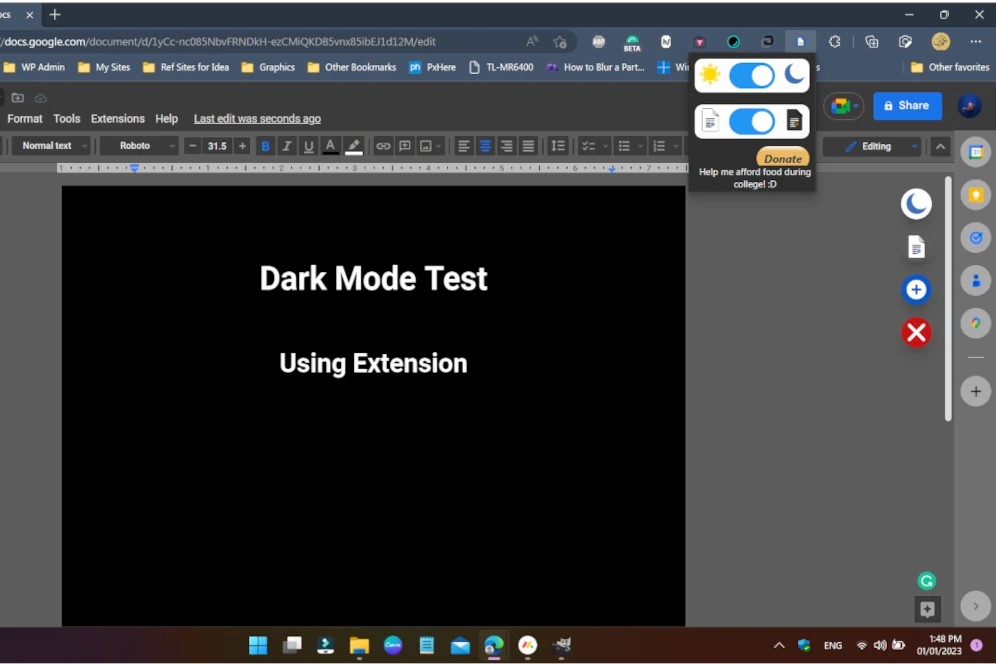Viewport: 996px width, 664px height.
Task: Expand bulleted list options arrow
Action: click(x=640, y=147)
